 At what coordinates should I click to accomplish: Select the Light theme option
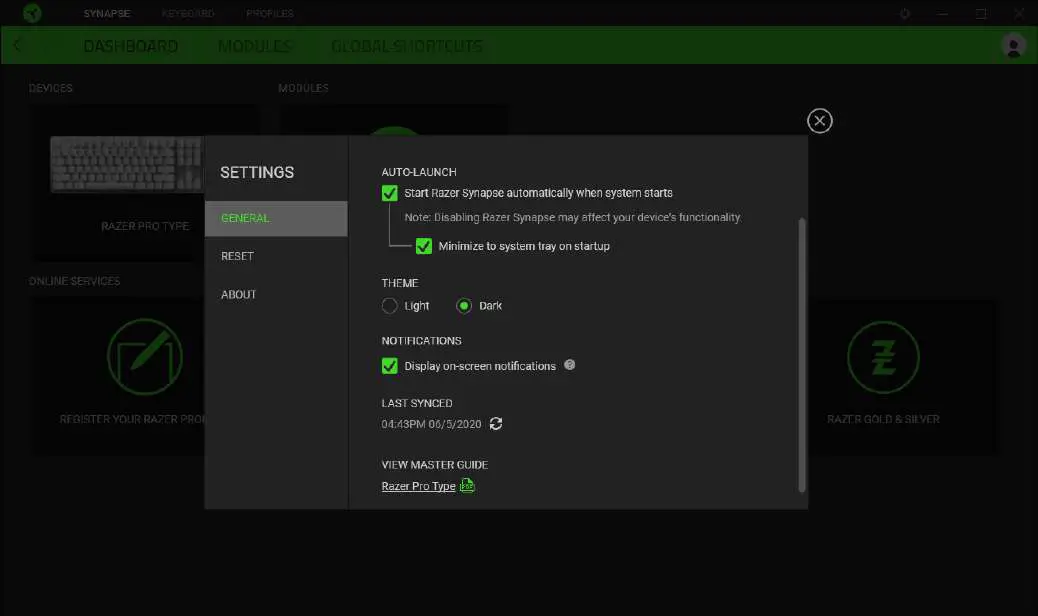point(390,306)
